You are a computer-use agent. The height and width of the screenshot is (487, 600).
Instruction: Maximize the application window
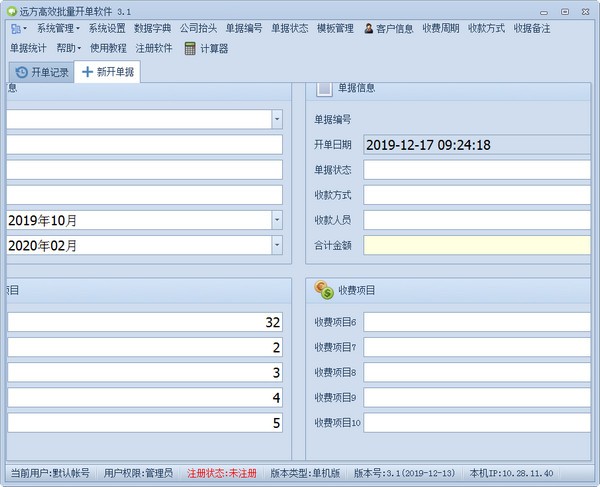(565, 12)
